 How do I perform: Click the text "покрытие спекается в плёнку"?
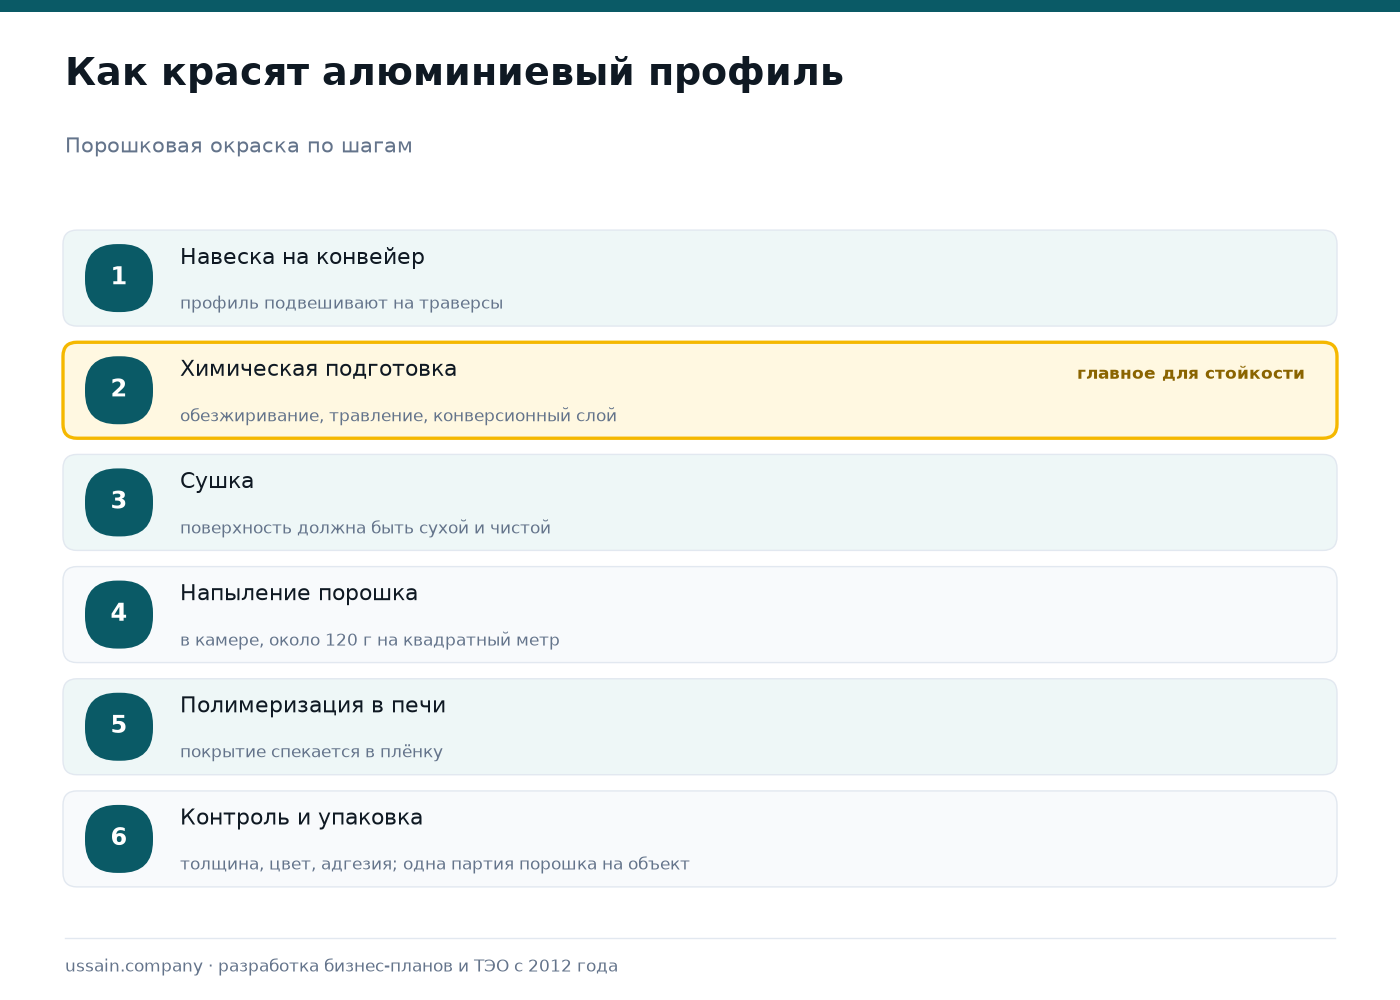click(x=311, y=752)
